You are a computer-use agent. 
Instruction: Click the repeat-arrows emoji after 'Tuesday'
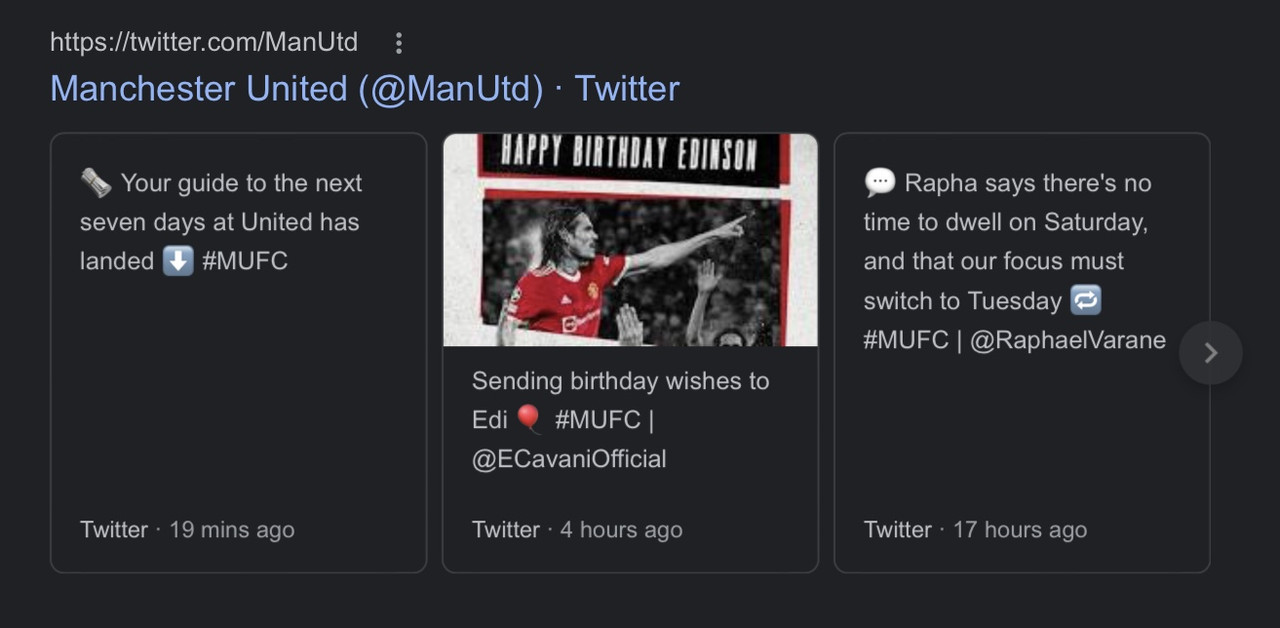pos(1085,301)
